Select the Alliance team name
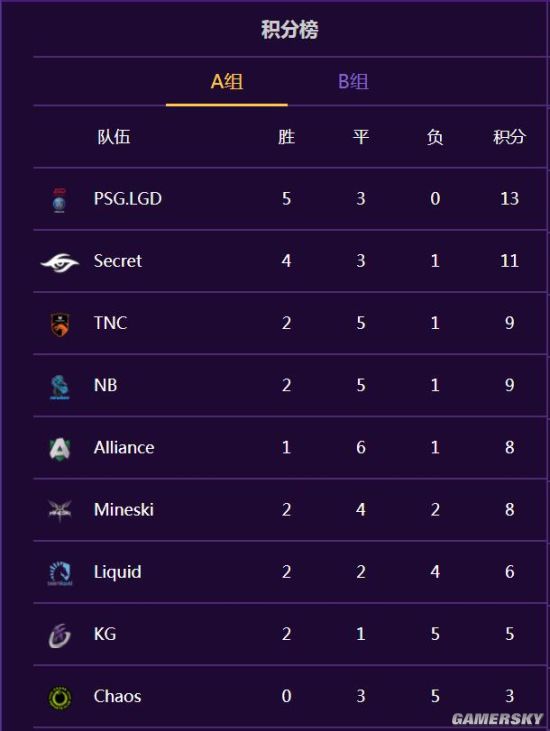Viewport: 550px width, 731px height. [124, 448]
